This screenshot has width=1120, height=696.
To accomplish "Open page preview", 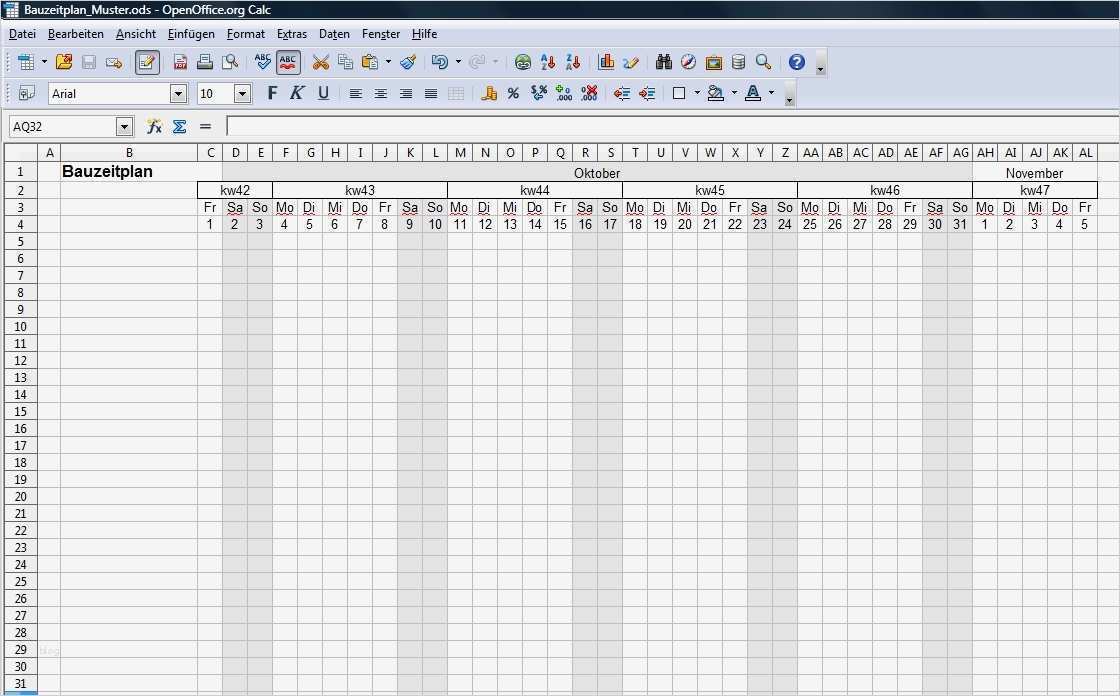I will click(x=230, y=62).
